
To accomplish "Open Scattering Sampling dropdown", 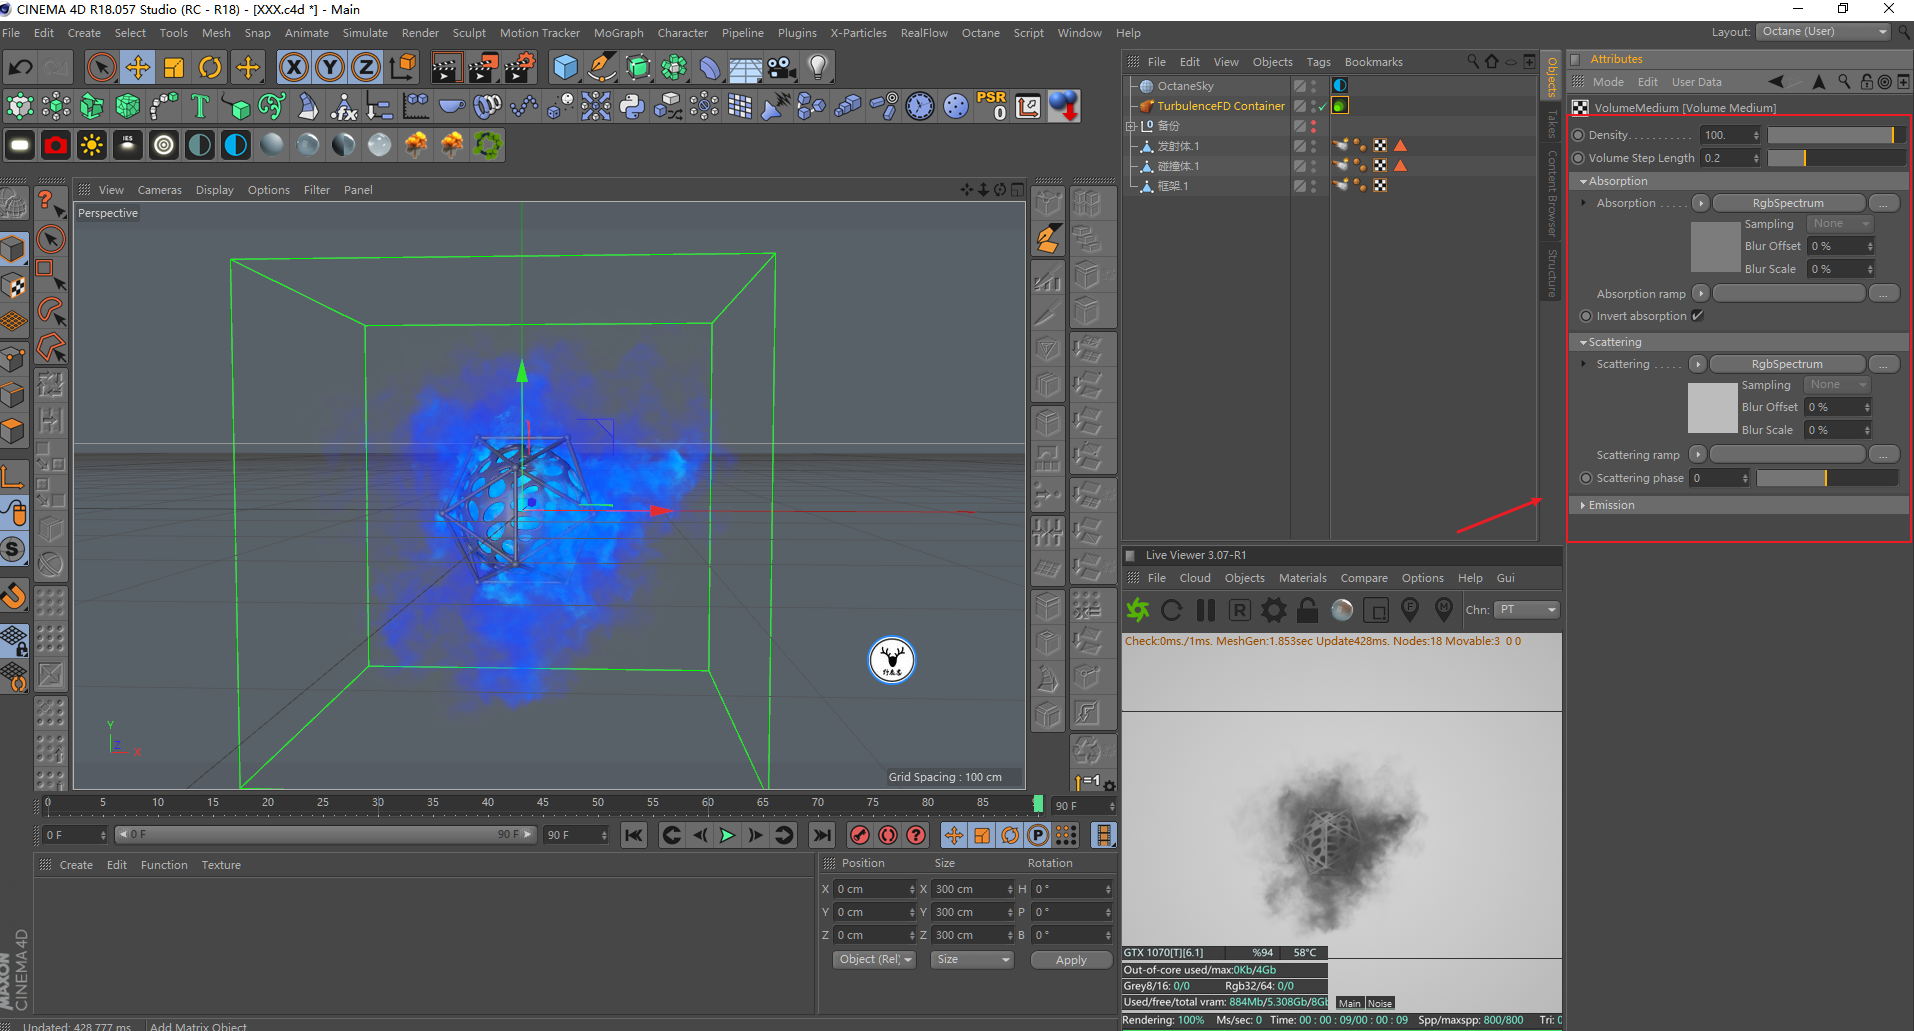I will pyautogui.click(x=1837, y=385).
